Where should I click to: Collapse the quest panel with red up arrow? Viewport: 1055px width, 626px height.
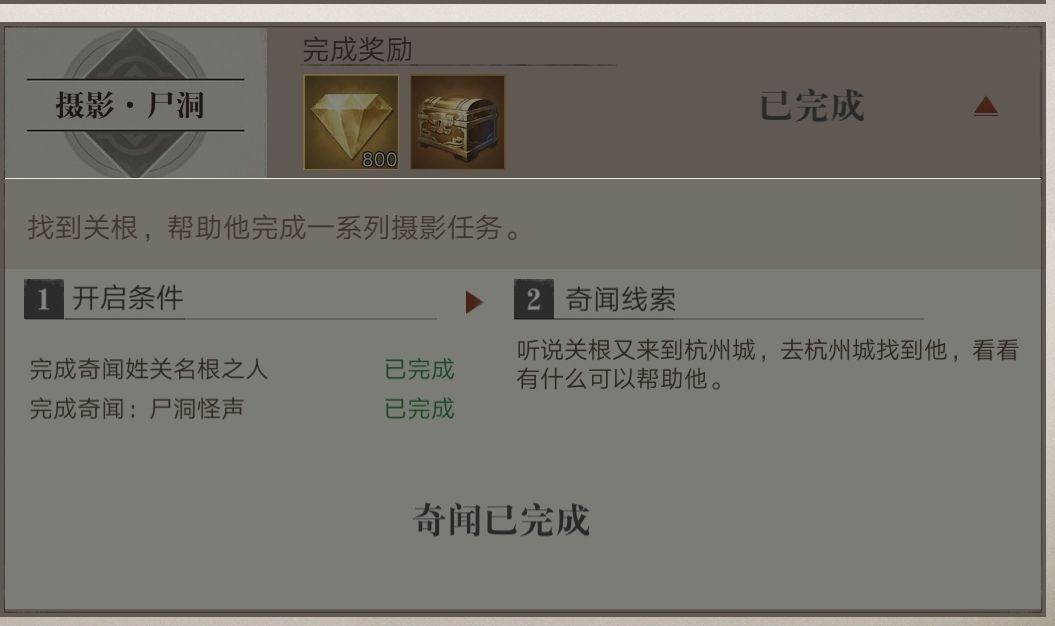[986, 106]
